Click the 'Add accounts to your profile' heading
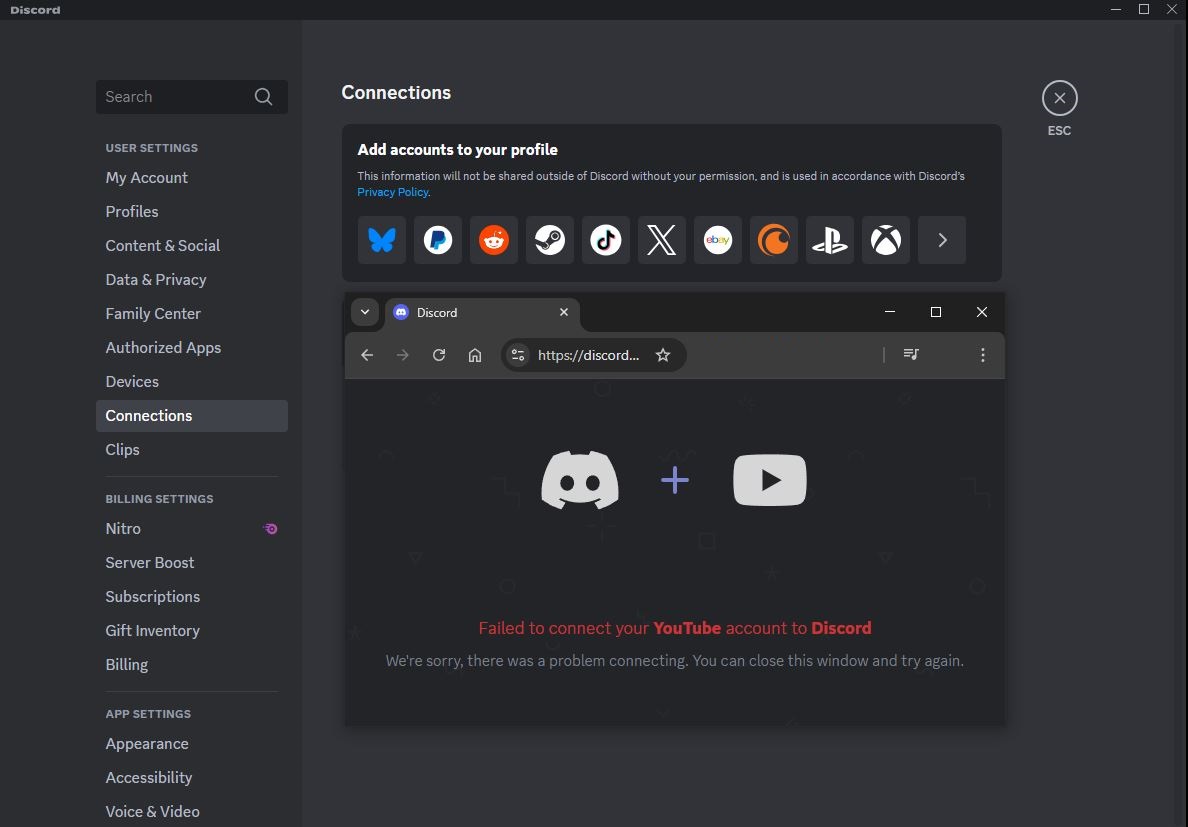The image size is (1188, 827). [x=458, y=150]
